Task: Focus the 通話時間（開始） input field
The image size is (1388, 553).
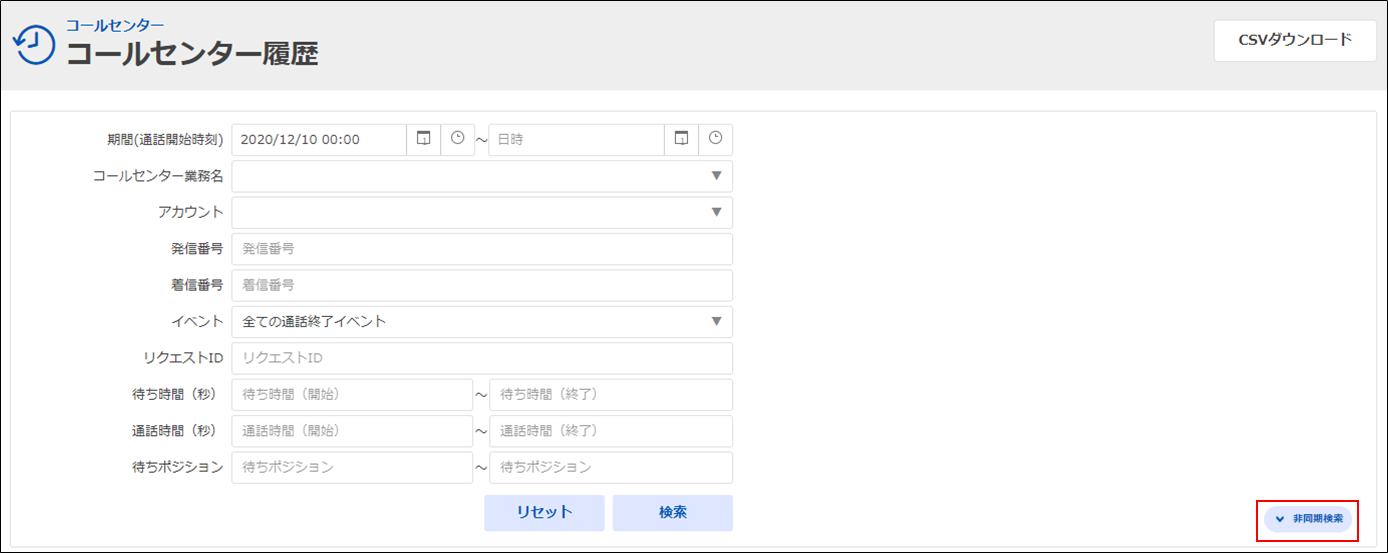Action: [x=352, y=431]
